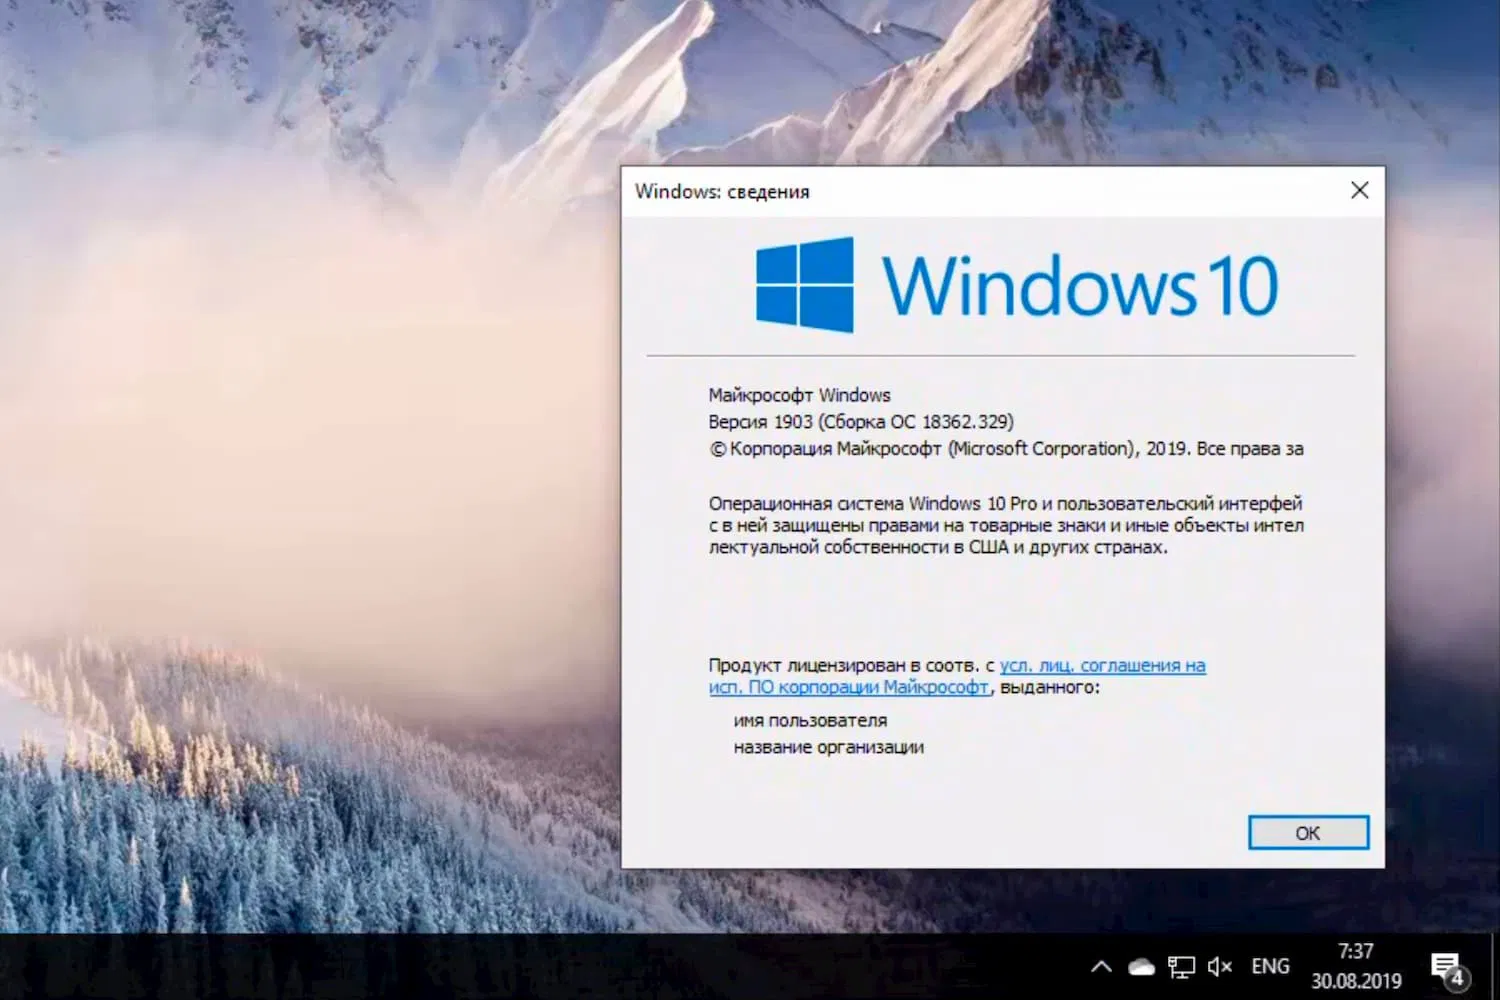
Task: Select the 'имя пользователя' text line
Action: [810, 720]
